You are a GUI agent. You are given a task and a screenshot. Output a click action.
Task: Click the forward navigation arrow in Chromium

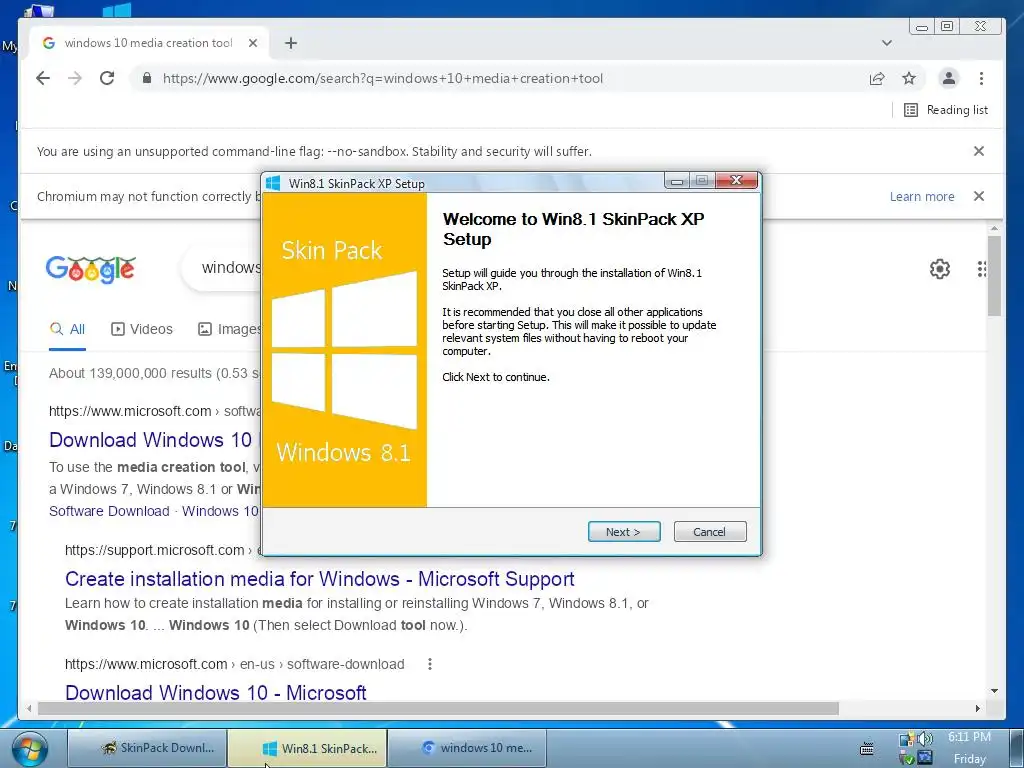[75, 78]
